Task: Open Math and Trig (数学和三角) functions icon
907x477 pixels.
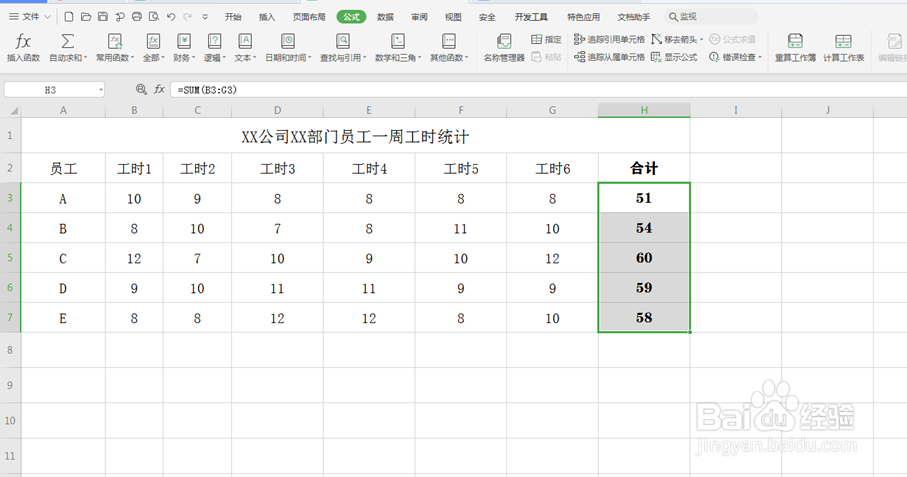Action: 397,41
